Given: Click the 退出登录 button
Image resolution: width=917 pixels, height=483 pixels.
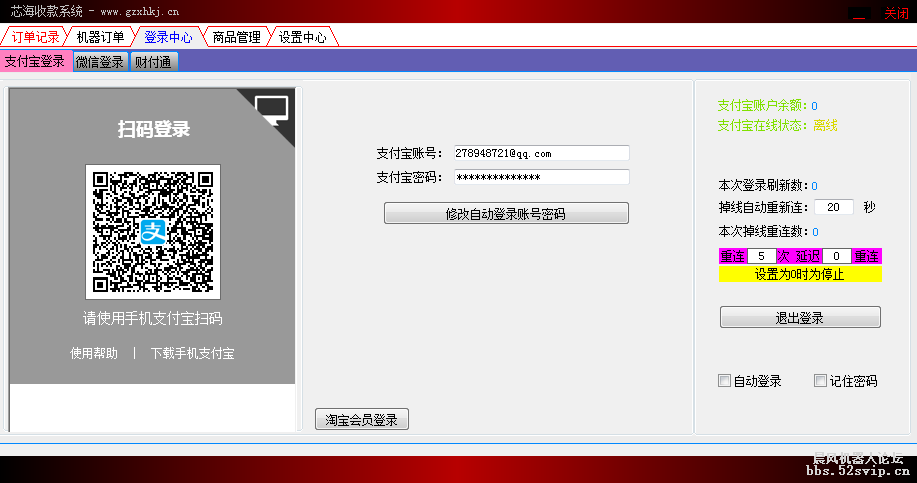Looking at the screenshot, I should point(800,318).
